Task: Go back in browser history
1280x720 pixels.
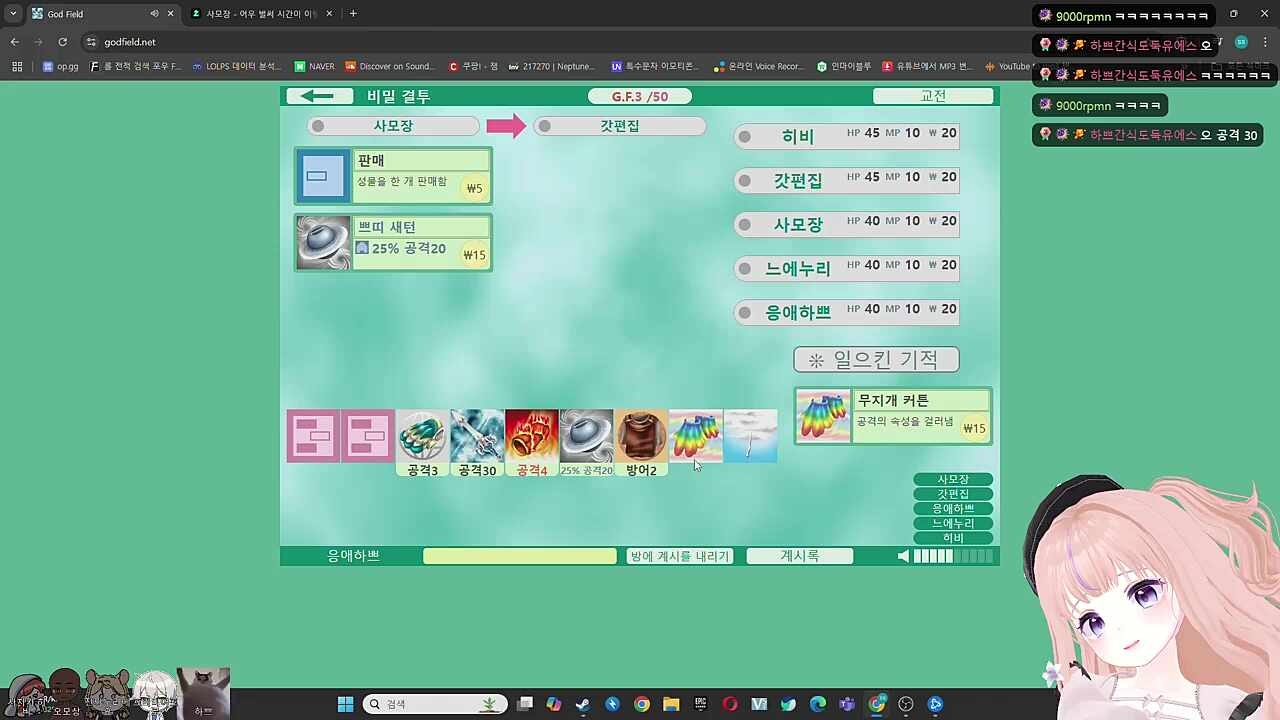Action: tap(14, 42)
